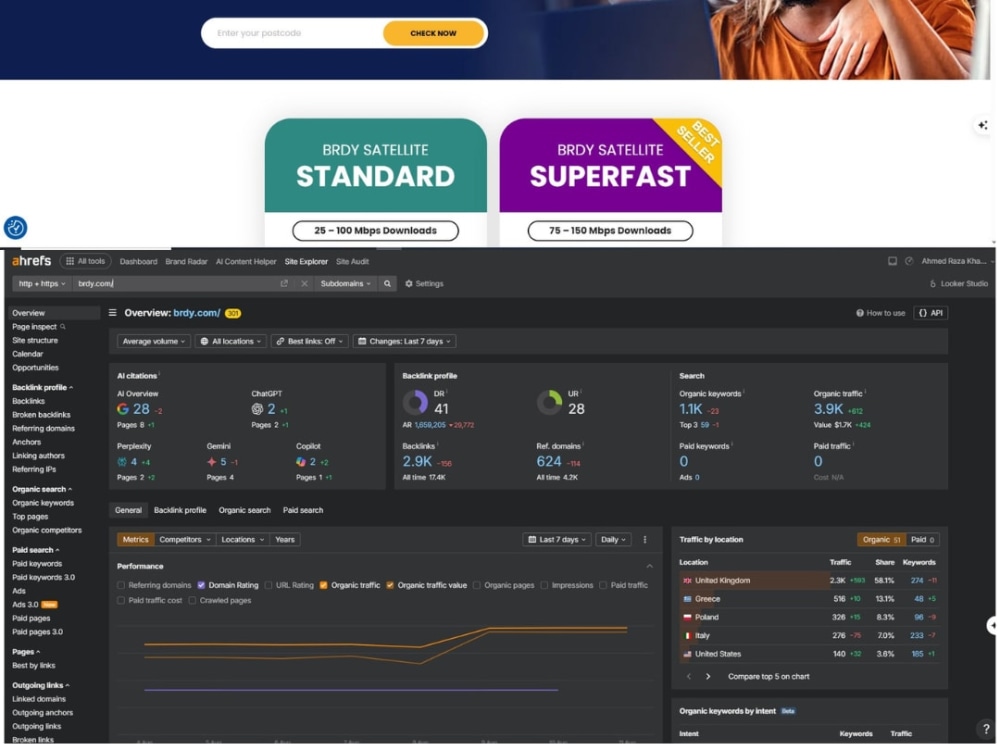This screenshot has height=750, width=1000.
Task: Open the Dashboard menu item
Action: click(138, 261)
